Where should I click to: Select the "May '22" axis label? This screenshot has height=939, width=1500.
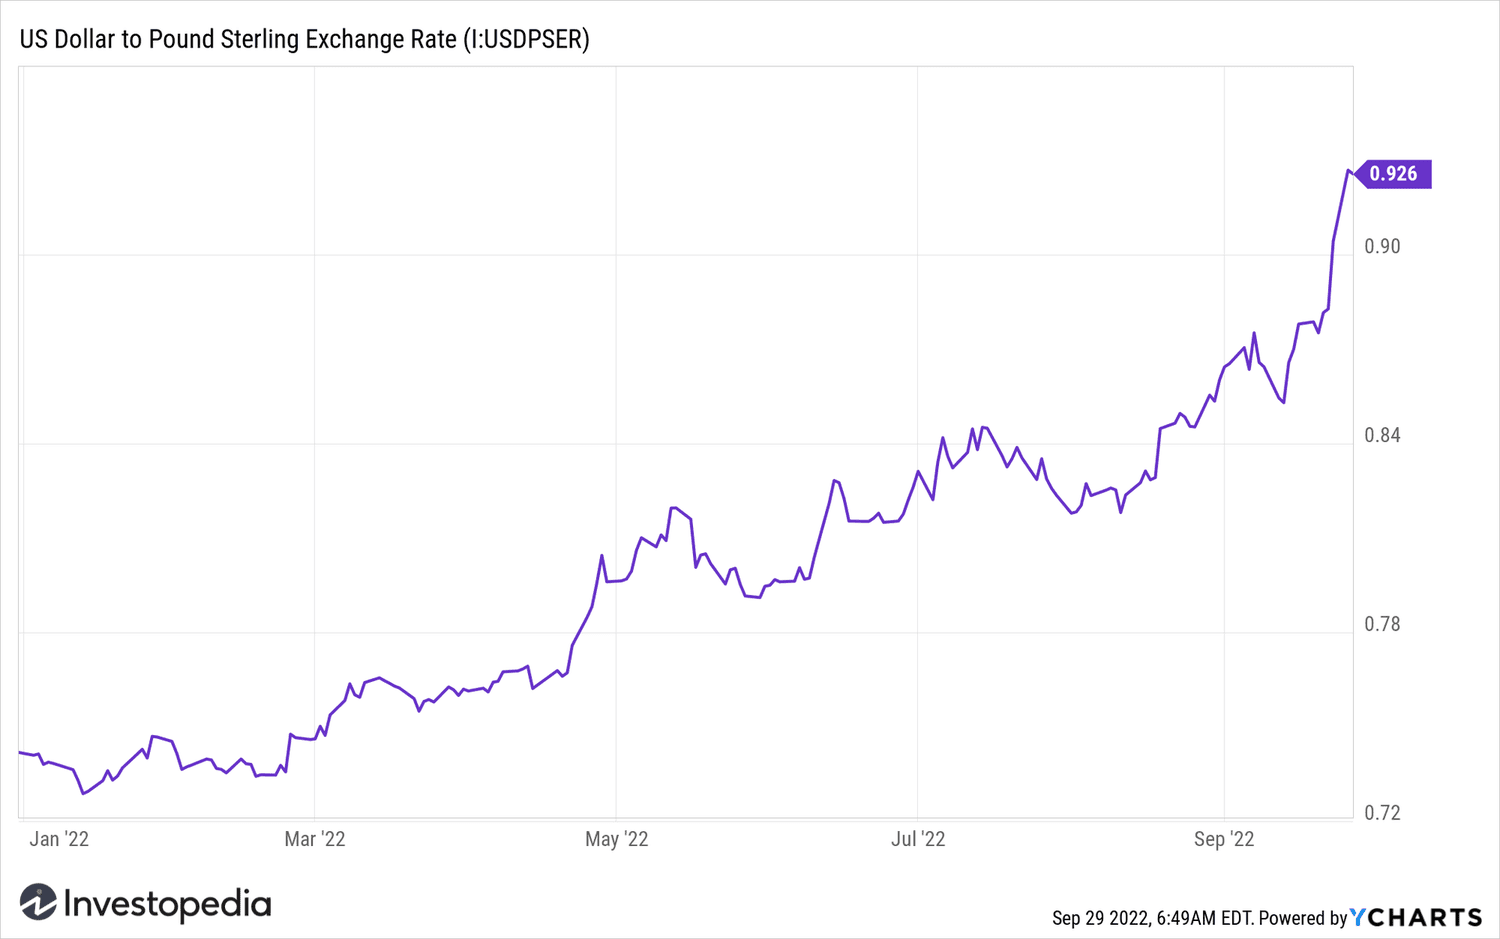coord(617,839)
